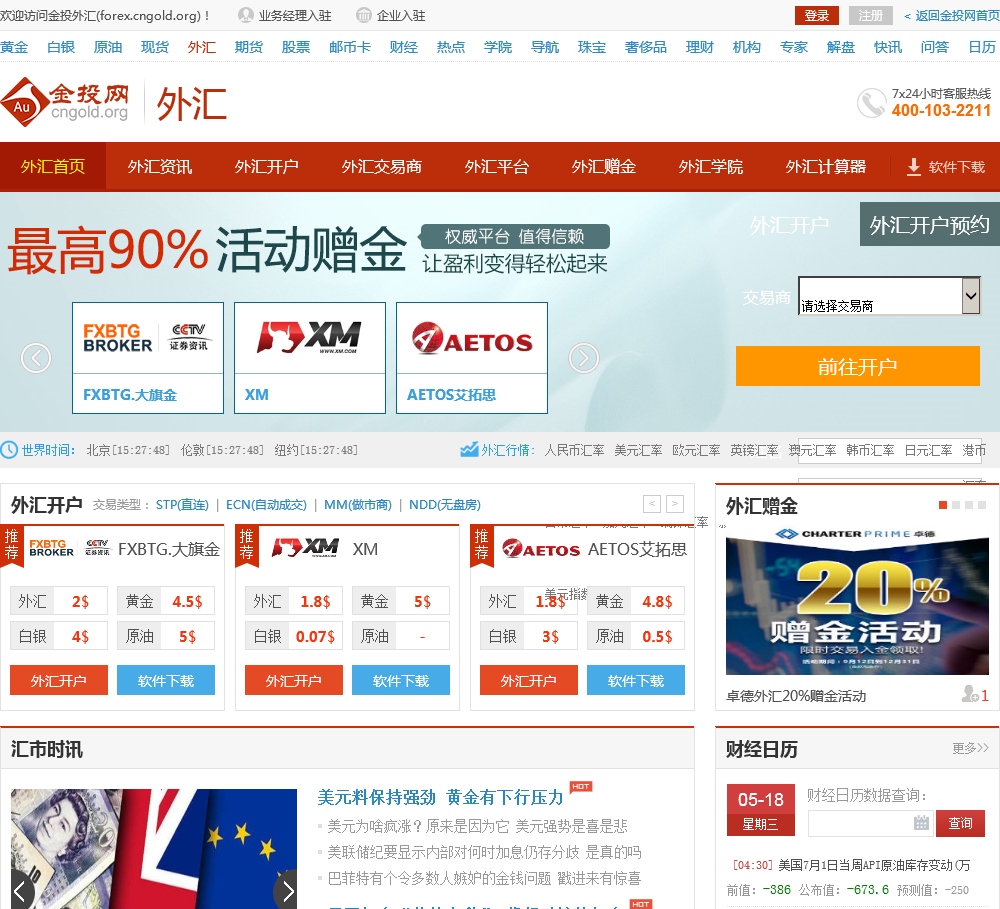Select the last dot in 外汇赠金 slider
This screenshot has width=1000, height=909.
tap(982, 505)
